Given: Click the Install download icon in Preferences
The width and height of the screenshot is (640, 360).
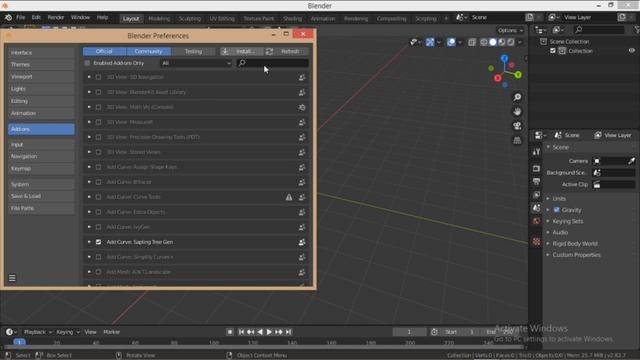Looking at the screenshot, I should pyautogui.click(x=225, y=51).
